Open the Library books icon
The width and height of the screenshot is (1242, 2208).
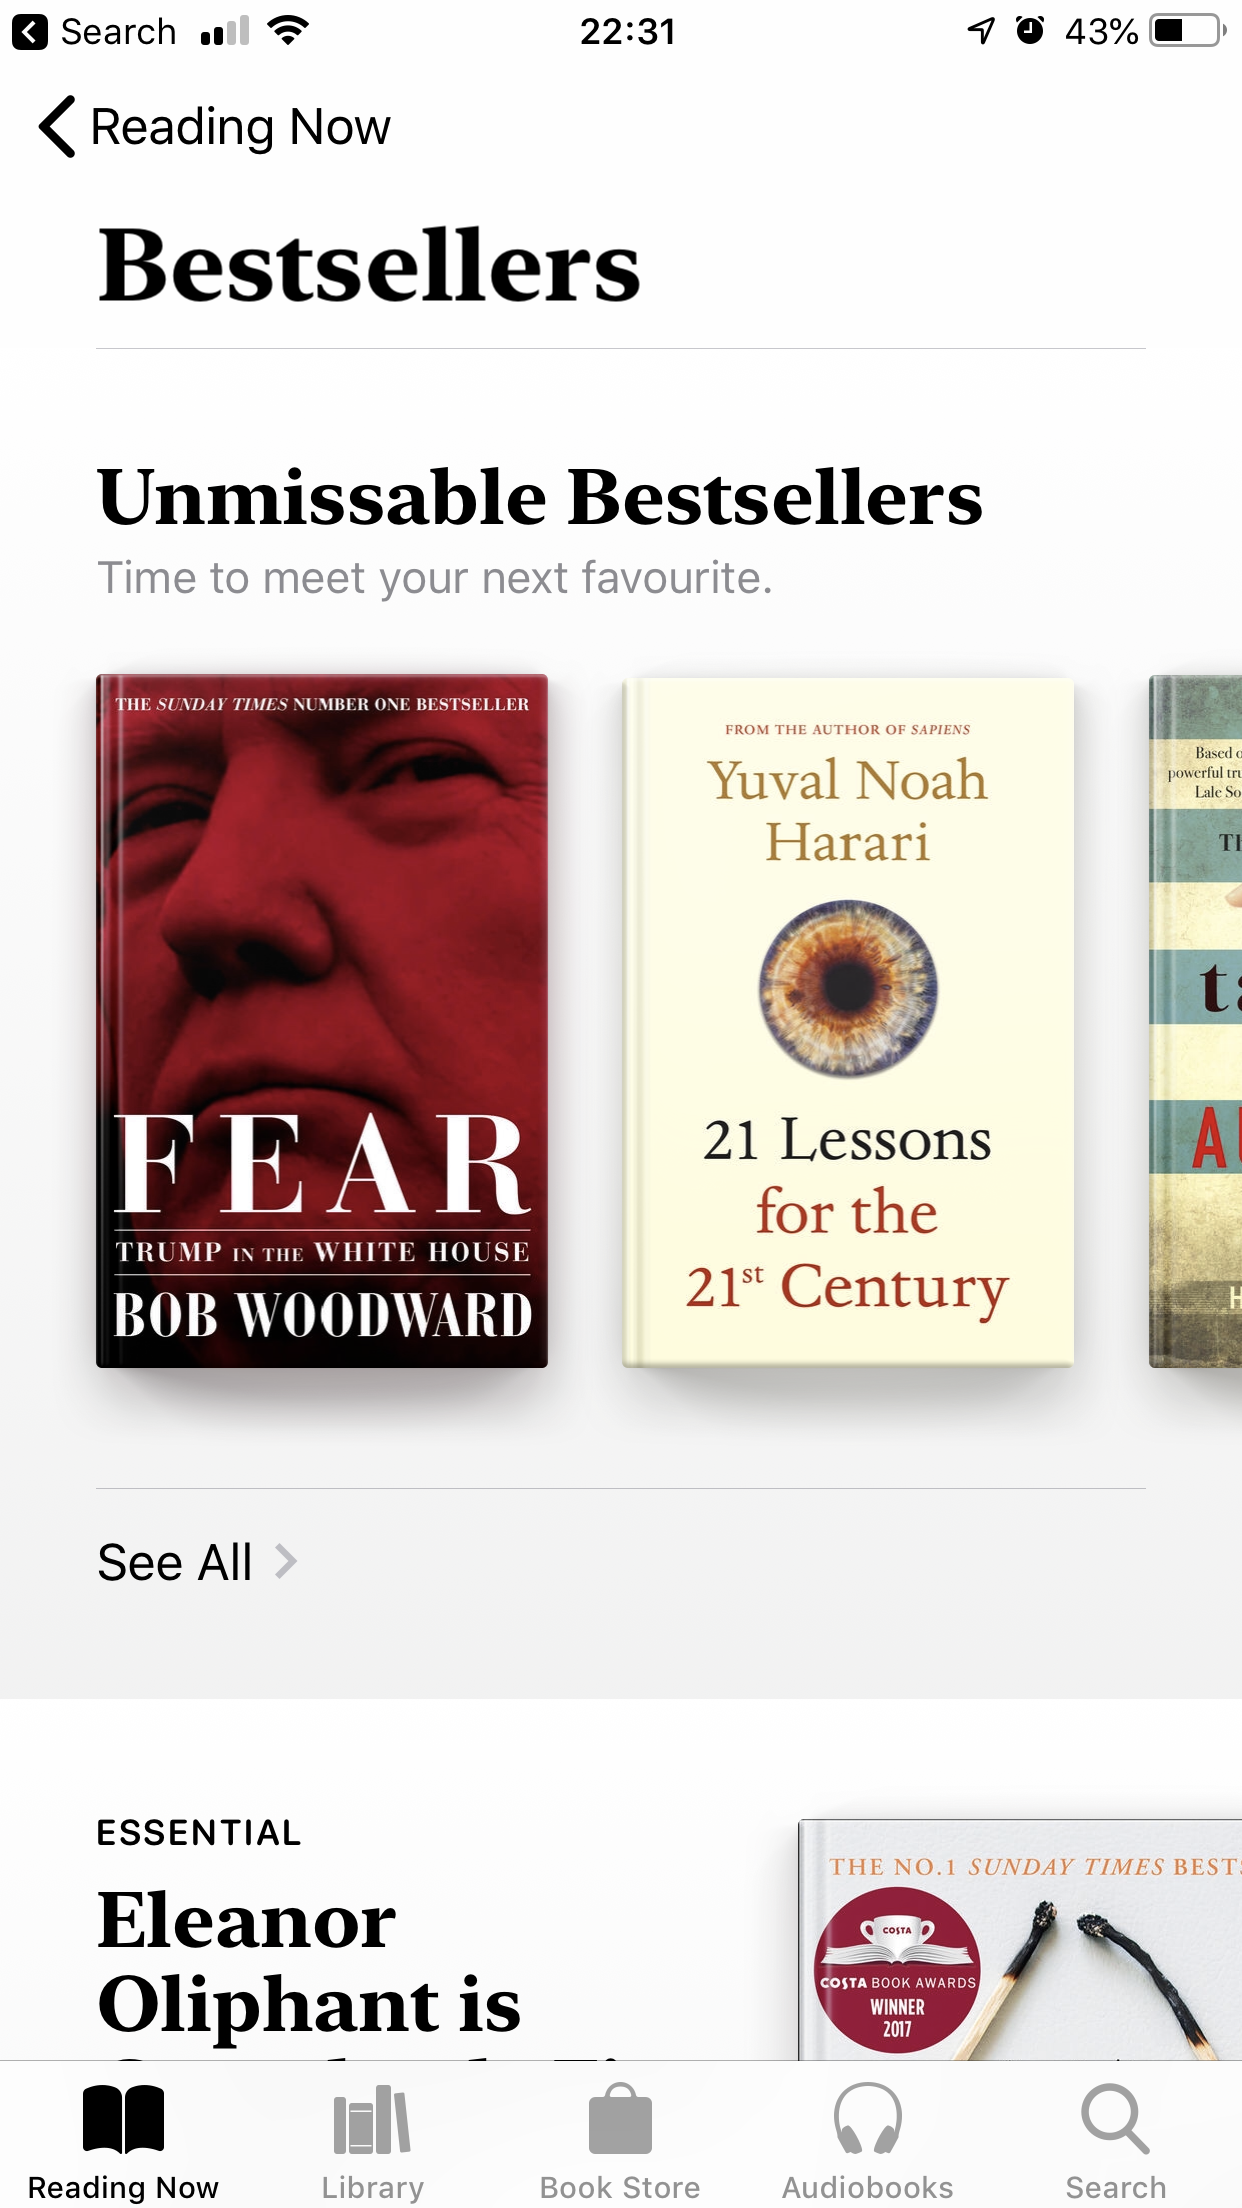click(x=372, y=2119)
